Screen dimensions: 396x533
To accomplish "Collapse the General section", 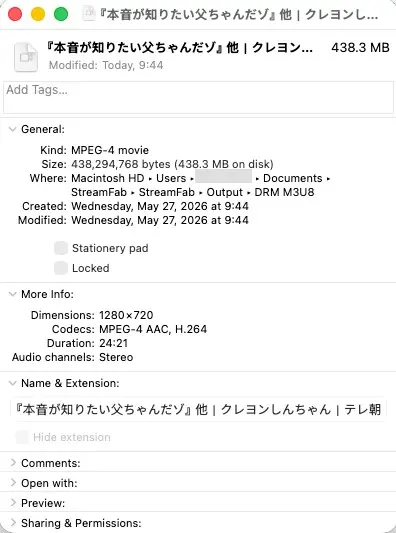I will pos(13,129).
